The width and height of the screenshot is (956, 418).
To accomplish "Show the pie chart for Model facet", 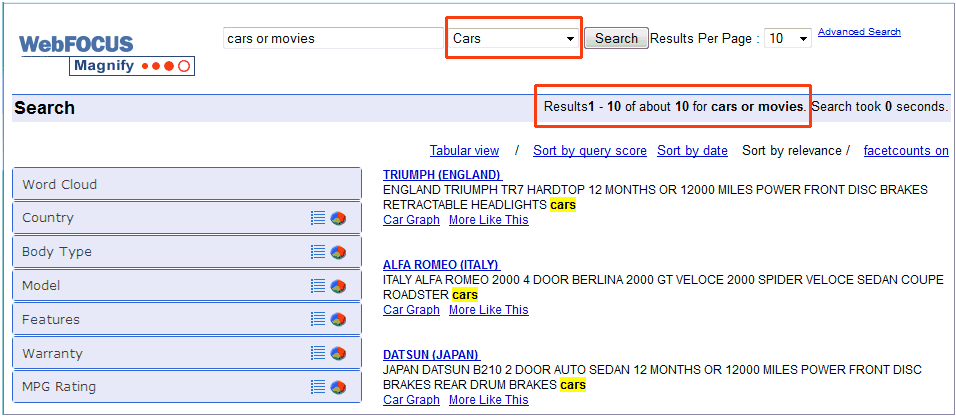I will tap(338, 286).
